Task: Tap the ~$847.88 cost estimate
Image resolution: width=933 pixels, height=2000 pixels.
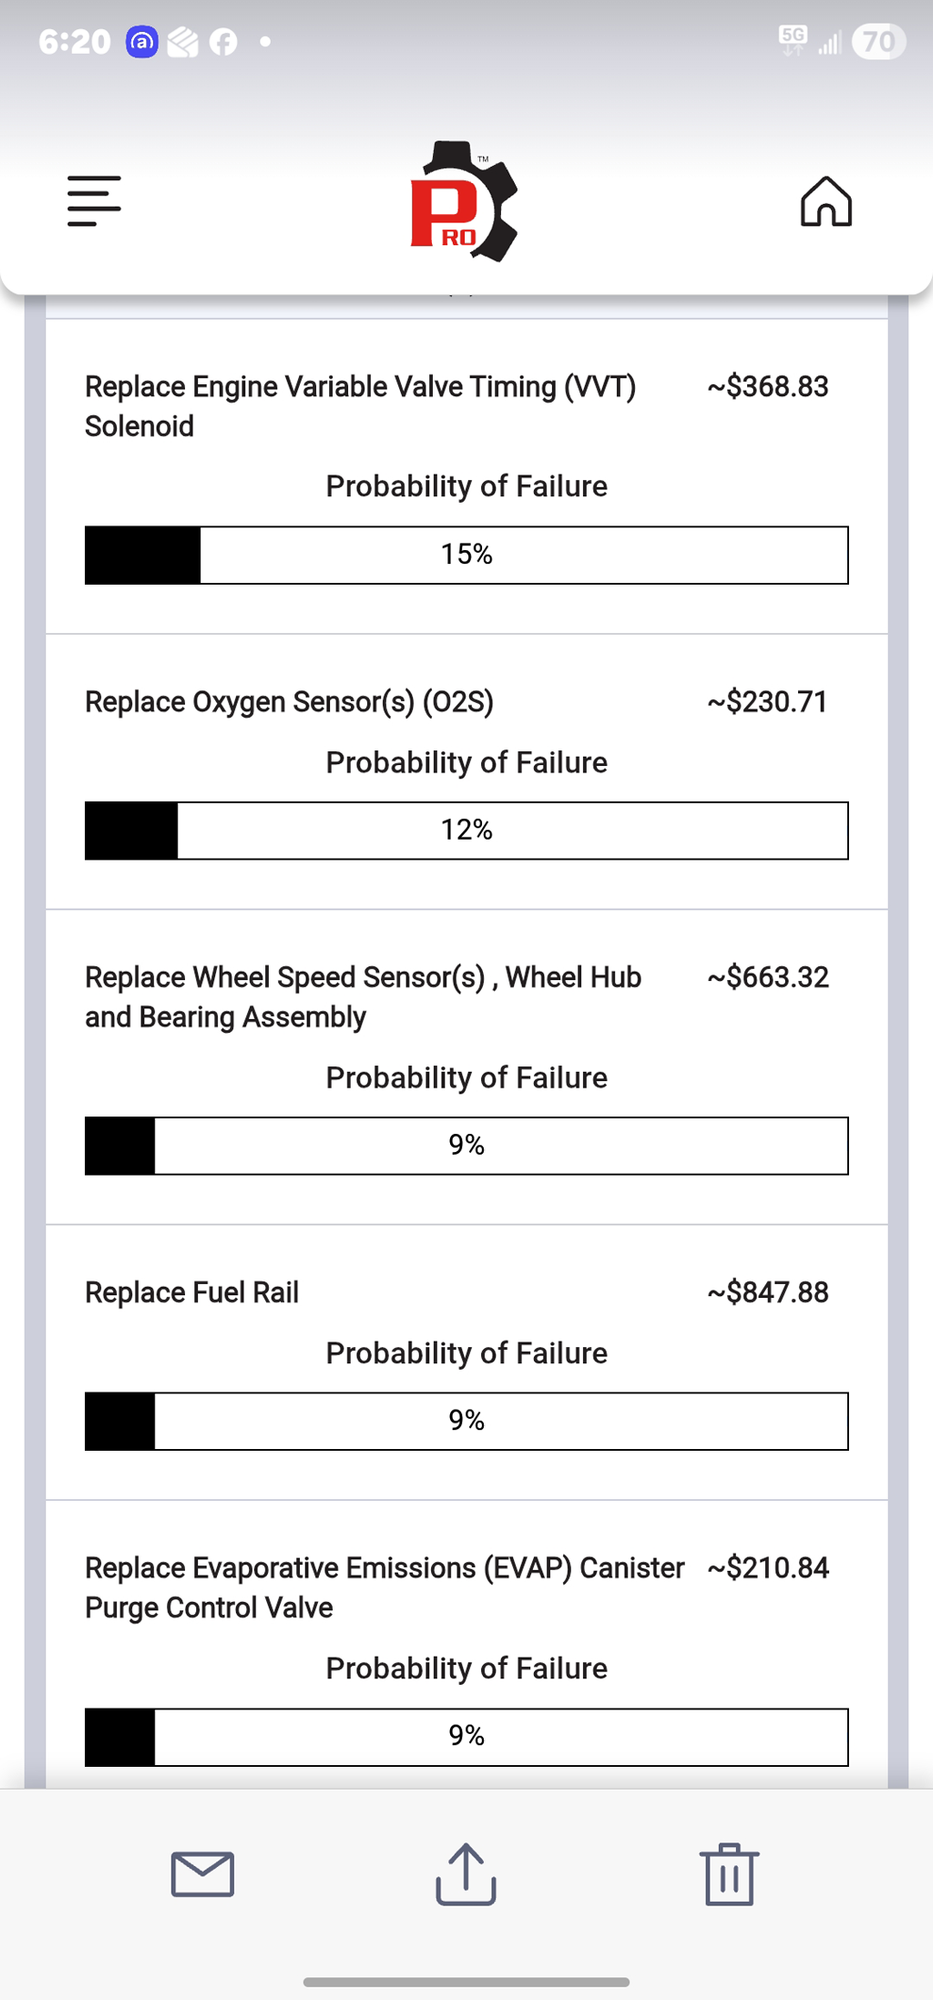Action: (768, 1292)
